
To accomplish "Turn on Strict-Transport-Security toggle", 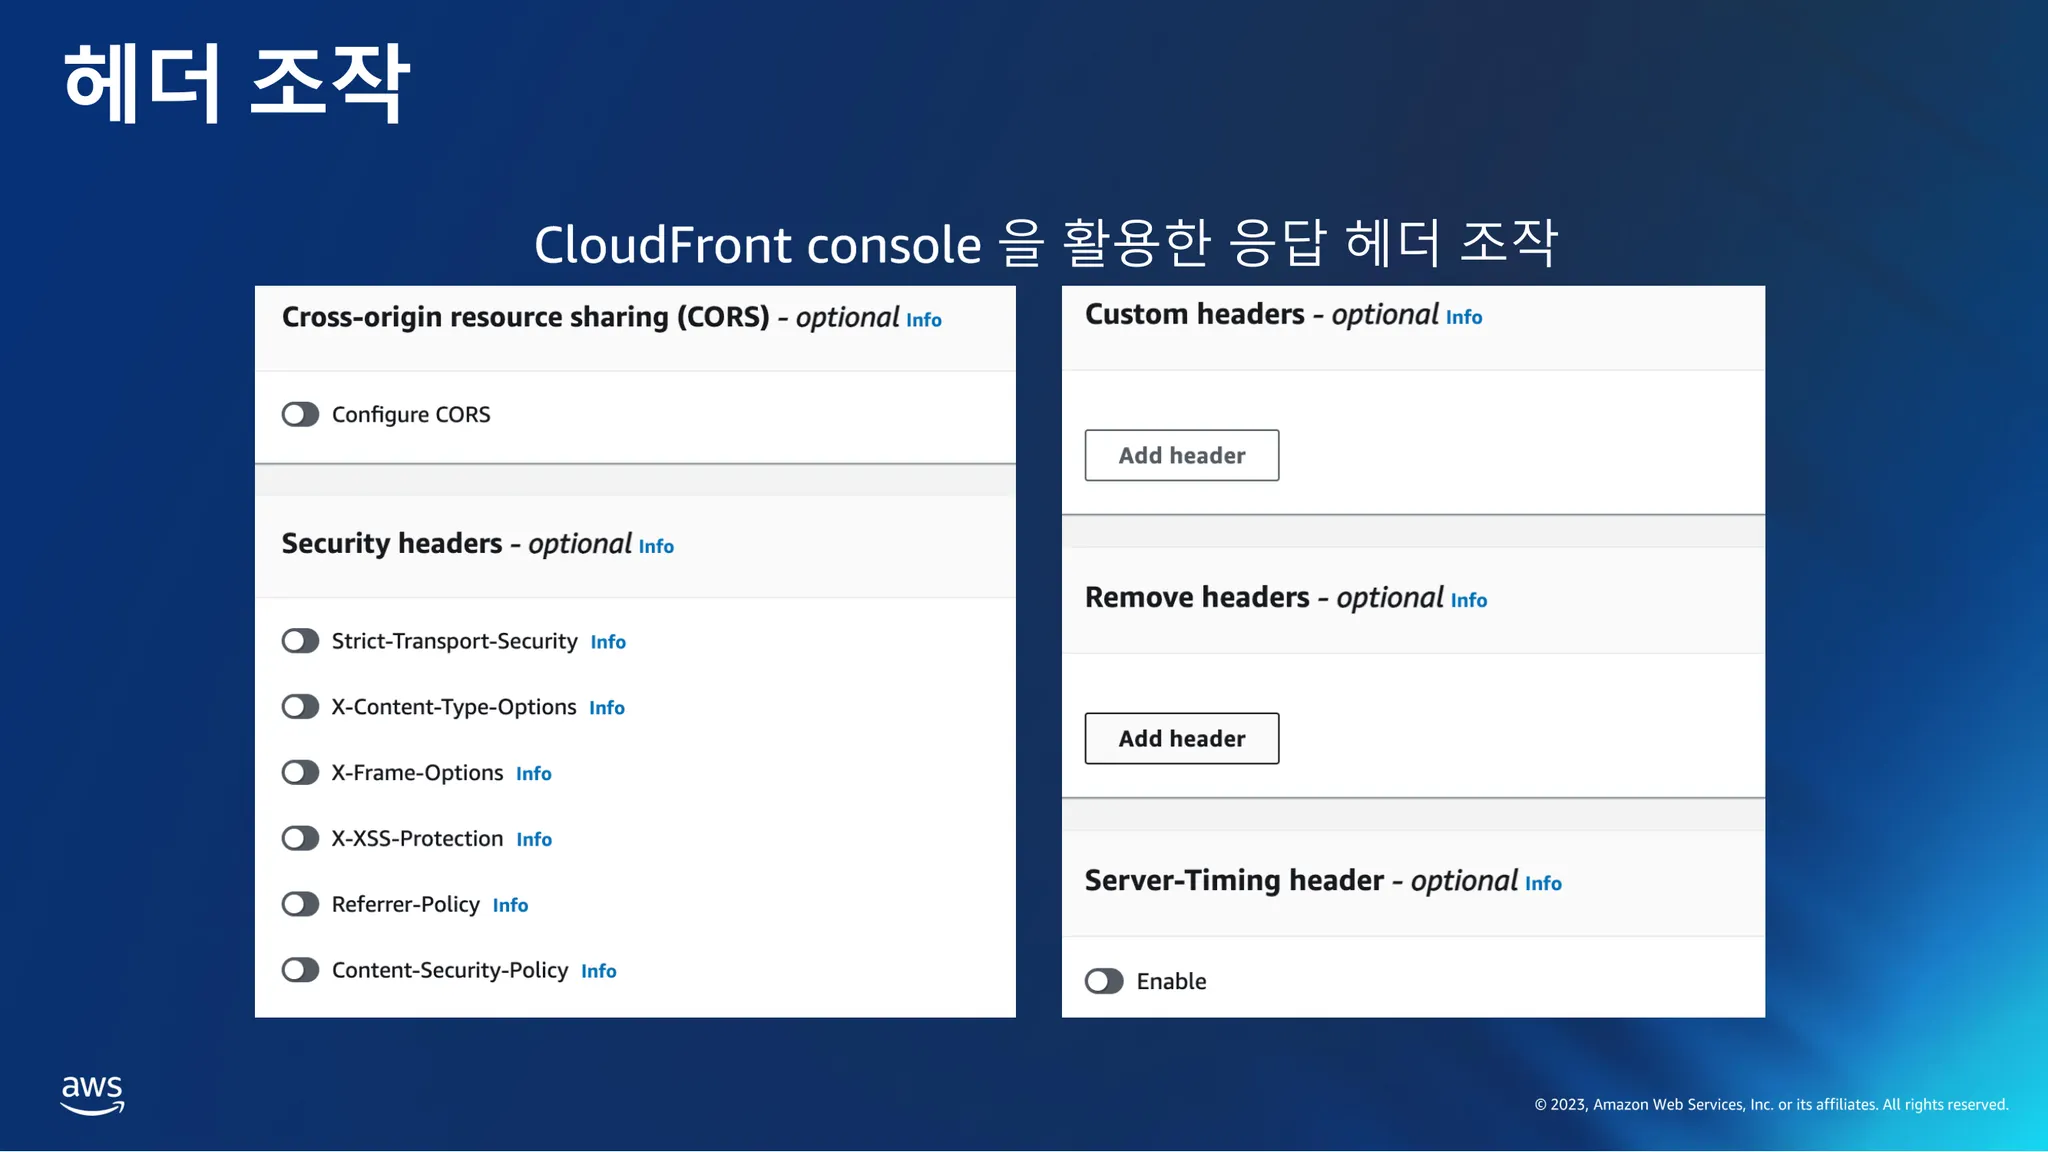I will click(x=300, y=641).
